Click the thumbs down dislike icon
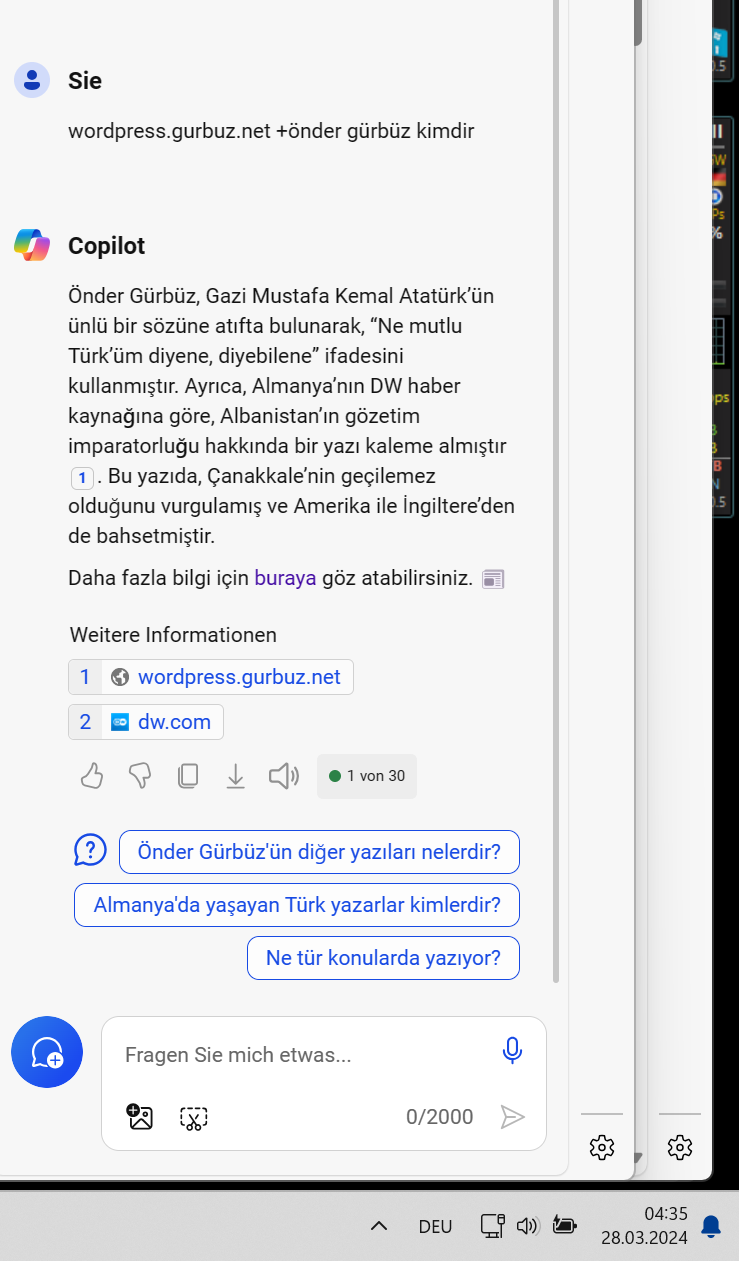 140,776
